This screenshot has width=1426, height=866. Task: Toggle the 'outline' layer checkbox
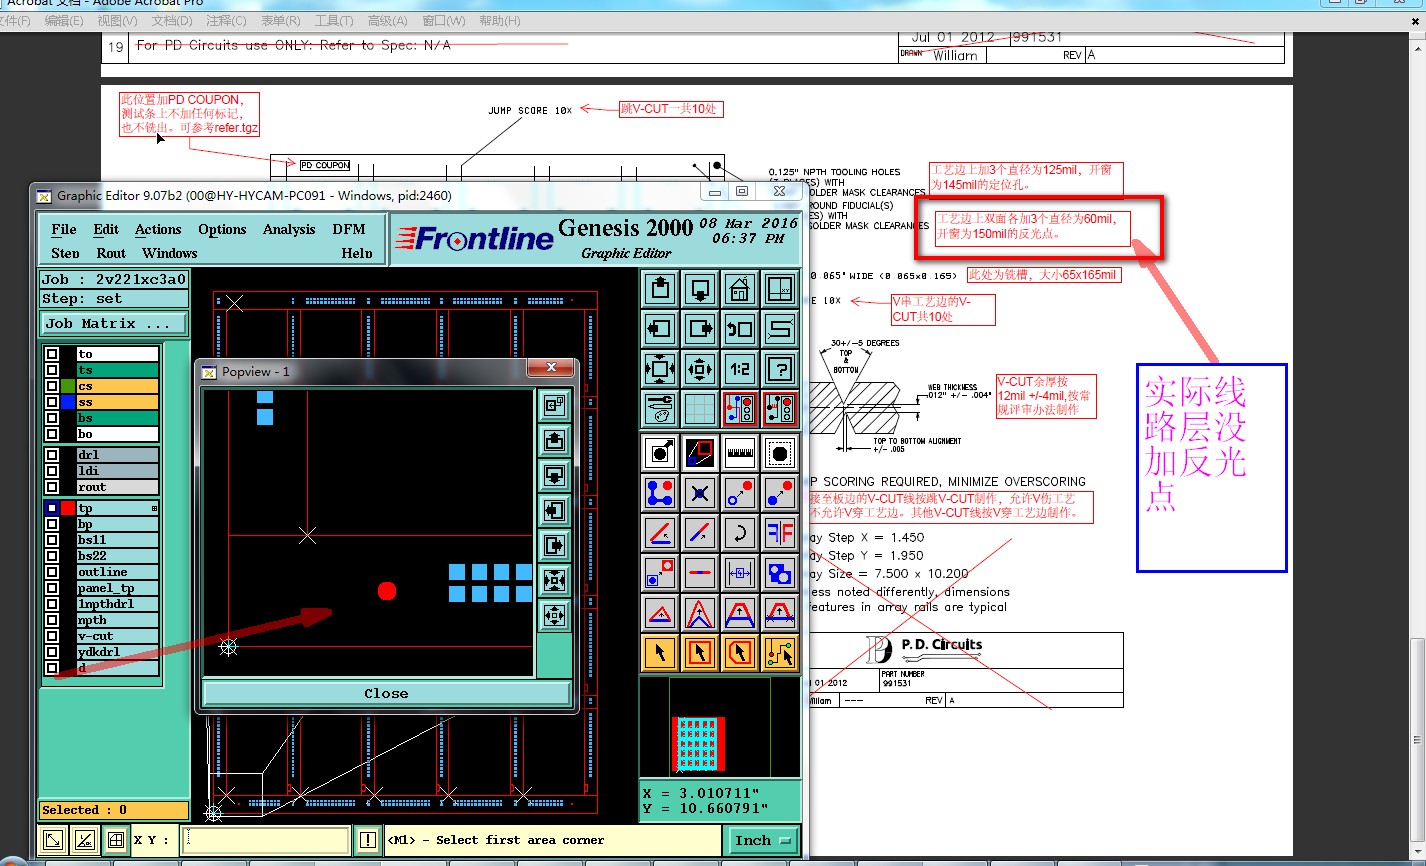tap(52, 572)
